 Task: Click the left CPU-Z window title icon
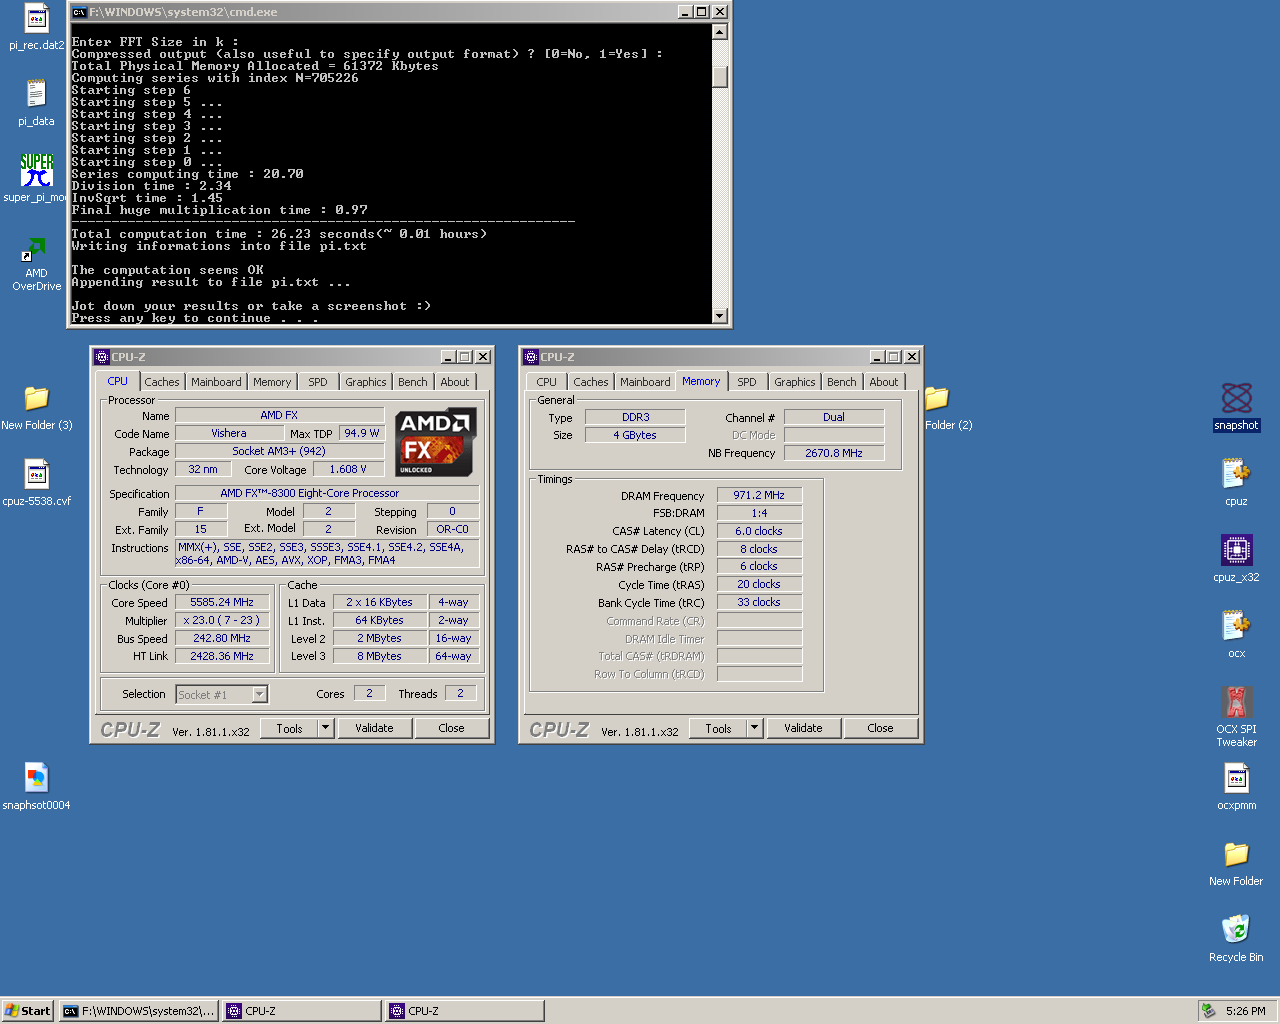[x=101, y=357]
